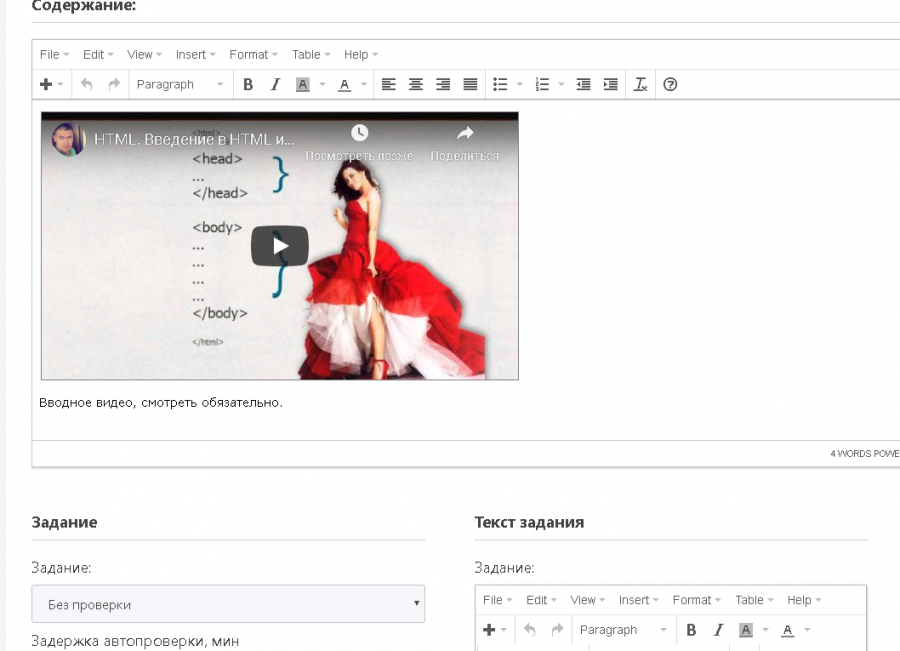Open the editor help question mark icon
The image size is (900, 651).
[x=670, y=85]
